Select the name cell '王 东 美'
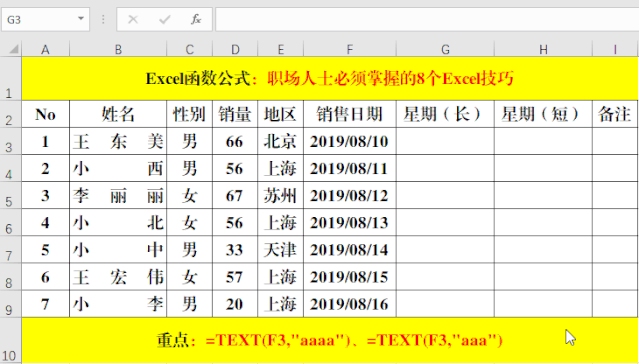The width and height of the screenshot is (639, 364). [x=118, y=141]
